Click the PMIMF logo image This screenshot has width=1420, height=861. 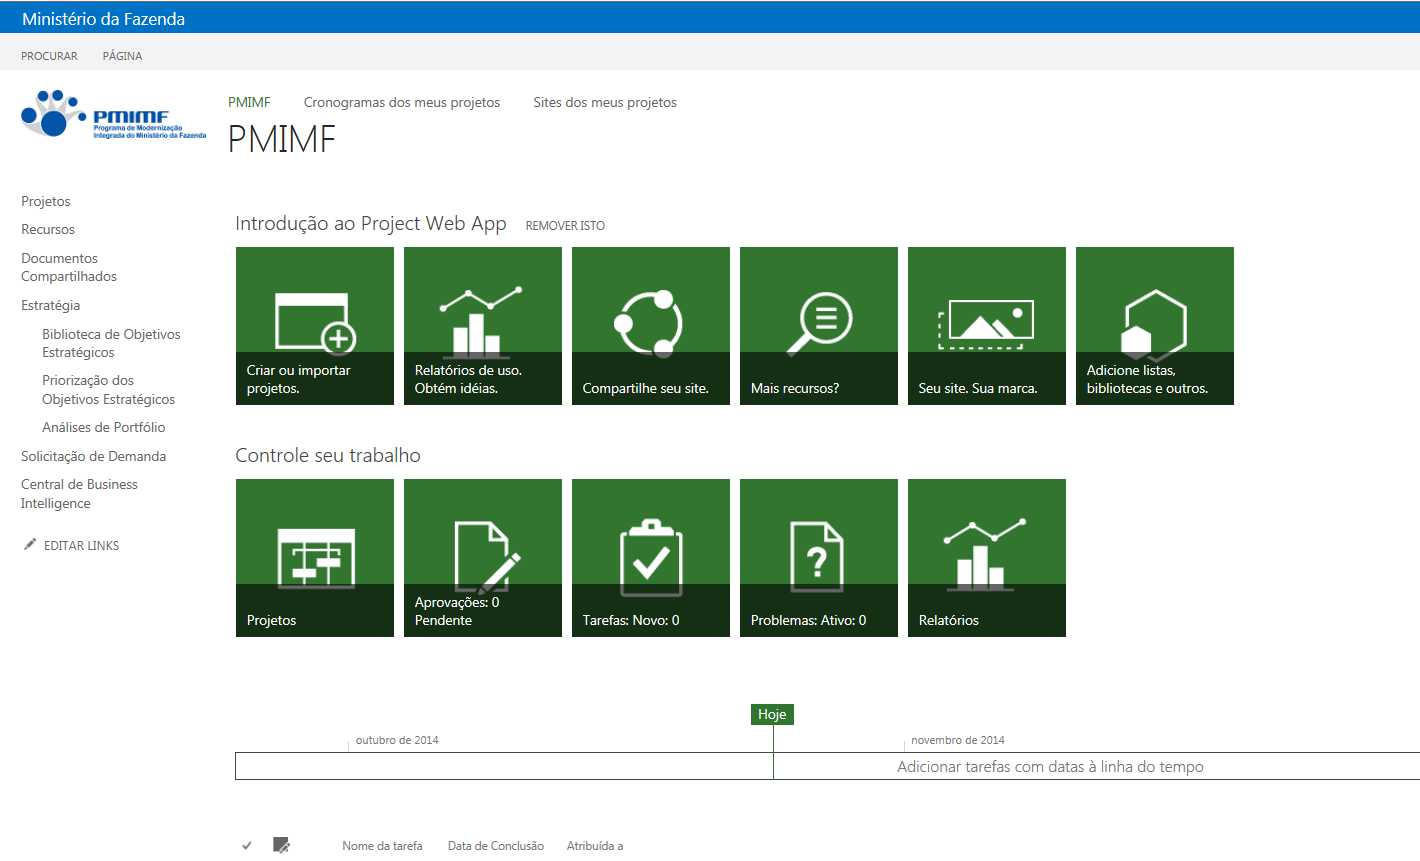coord(113,114)
